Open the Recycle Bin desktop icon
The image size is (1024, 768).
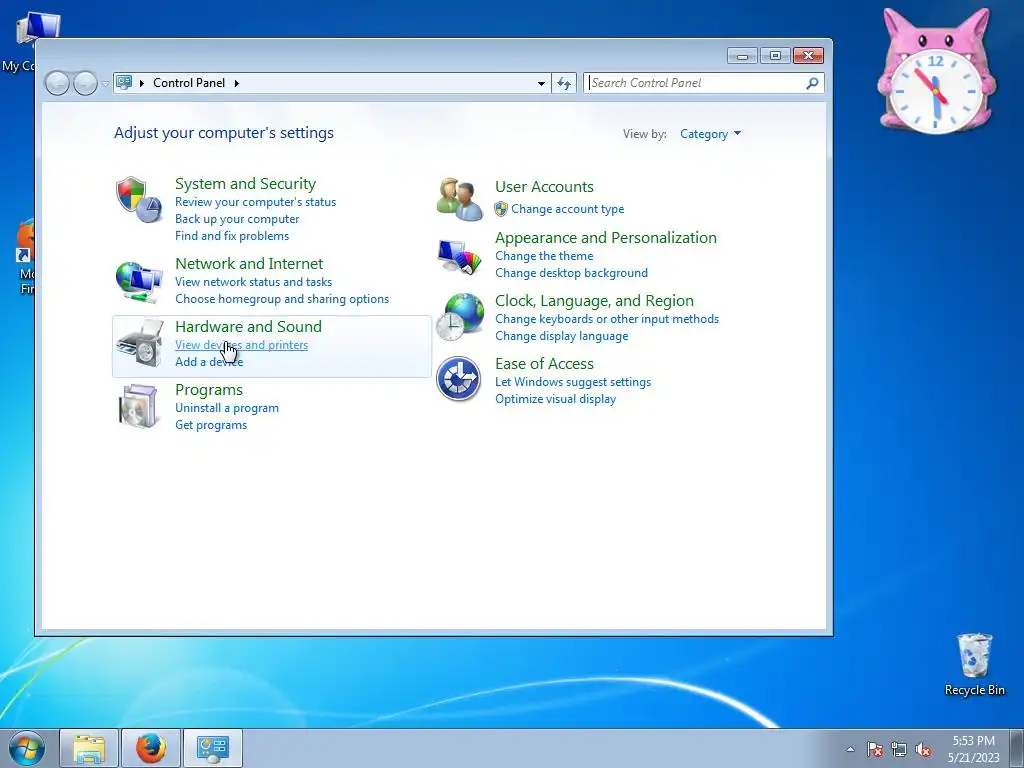point(974,665)
